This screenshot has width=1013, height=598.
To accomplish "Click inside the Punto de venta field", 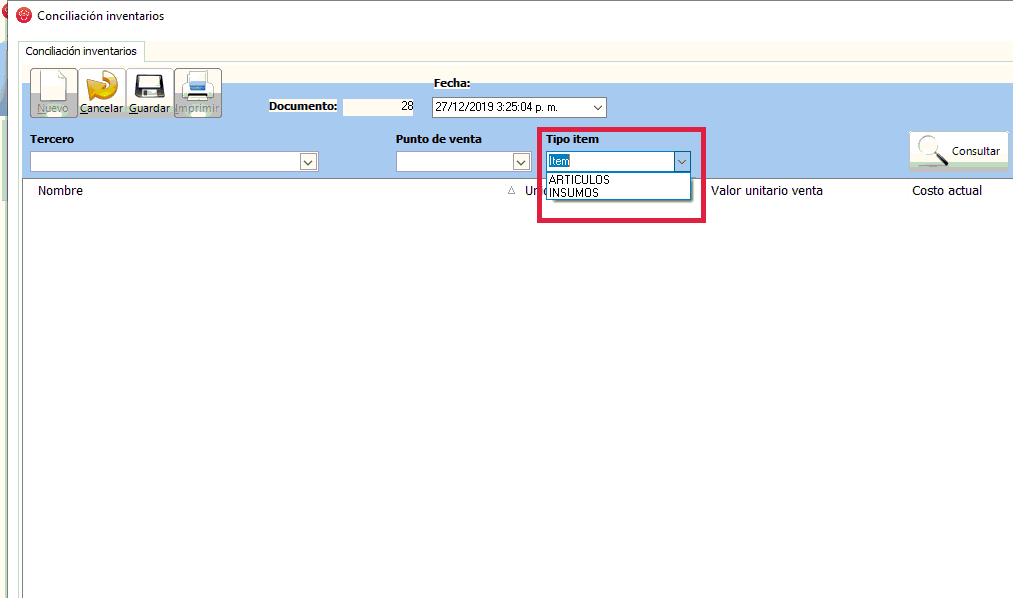I will click(x=453, y=161).
